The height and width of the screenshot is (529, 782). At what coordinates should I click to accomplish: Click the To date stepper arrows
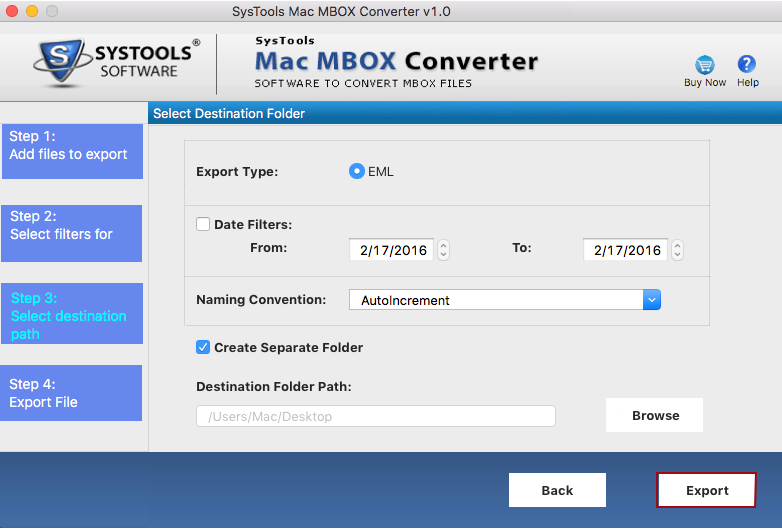coord(677,250)
